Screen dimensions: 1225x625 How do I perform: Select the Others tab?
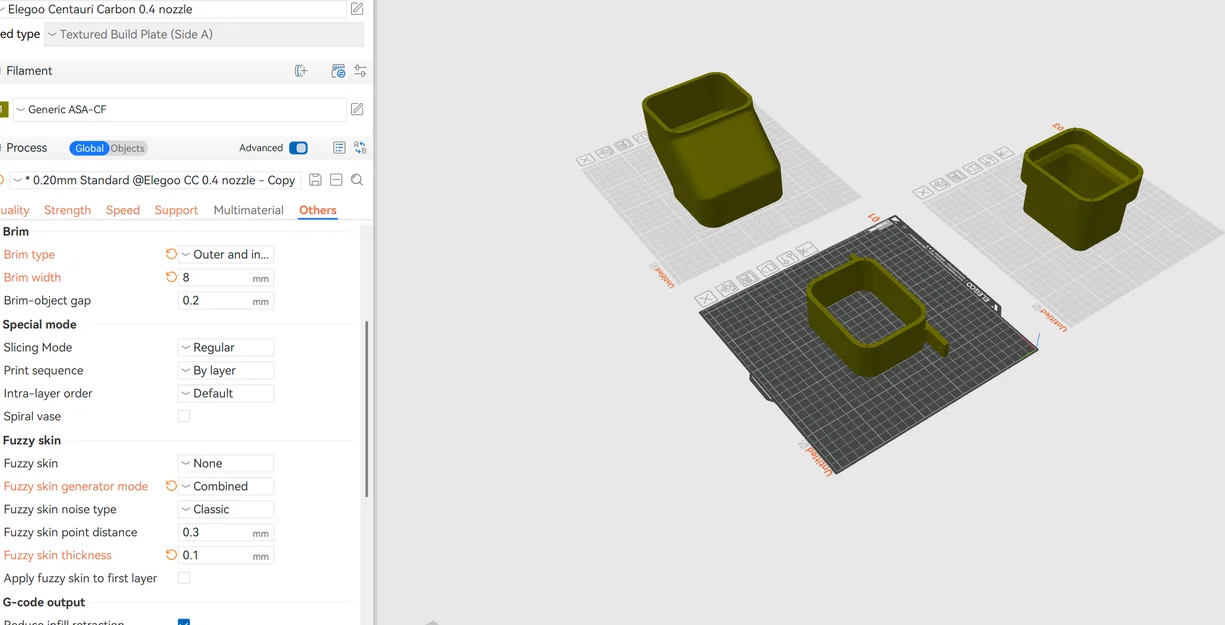click(x=318, y=210)
